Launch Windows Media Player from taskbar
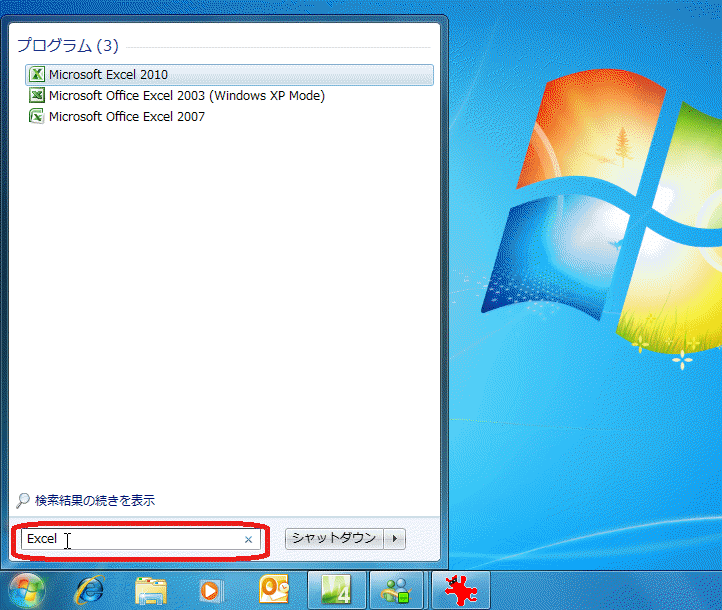Image resolution: width=722 pixels, height=610 pixels. tap(211, 591)
